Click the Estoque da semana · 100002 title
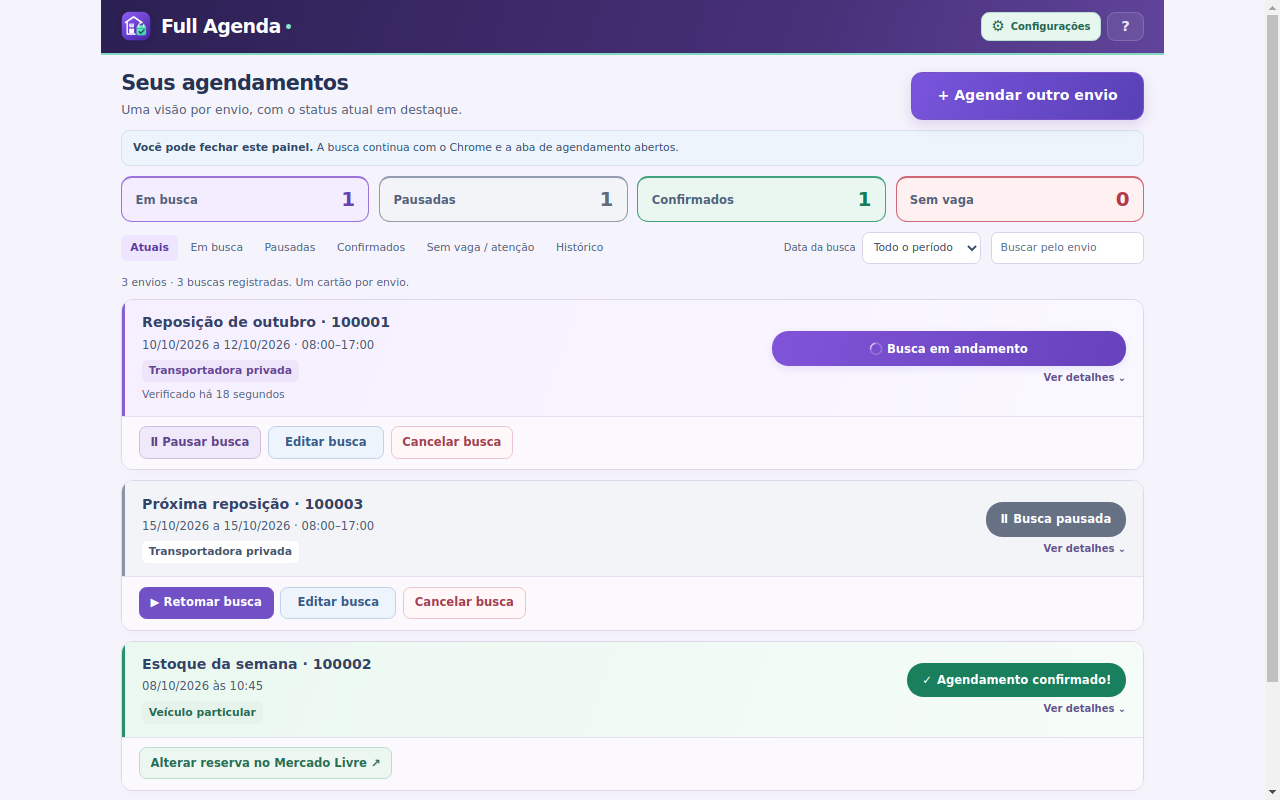Image resolution: width=1280 pixels, height=800 pixels. (256, 664)
